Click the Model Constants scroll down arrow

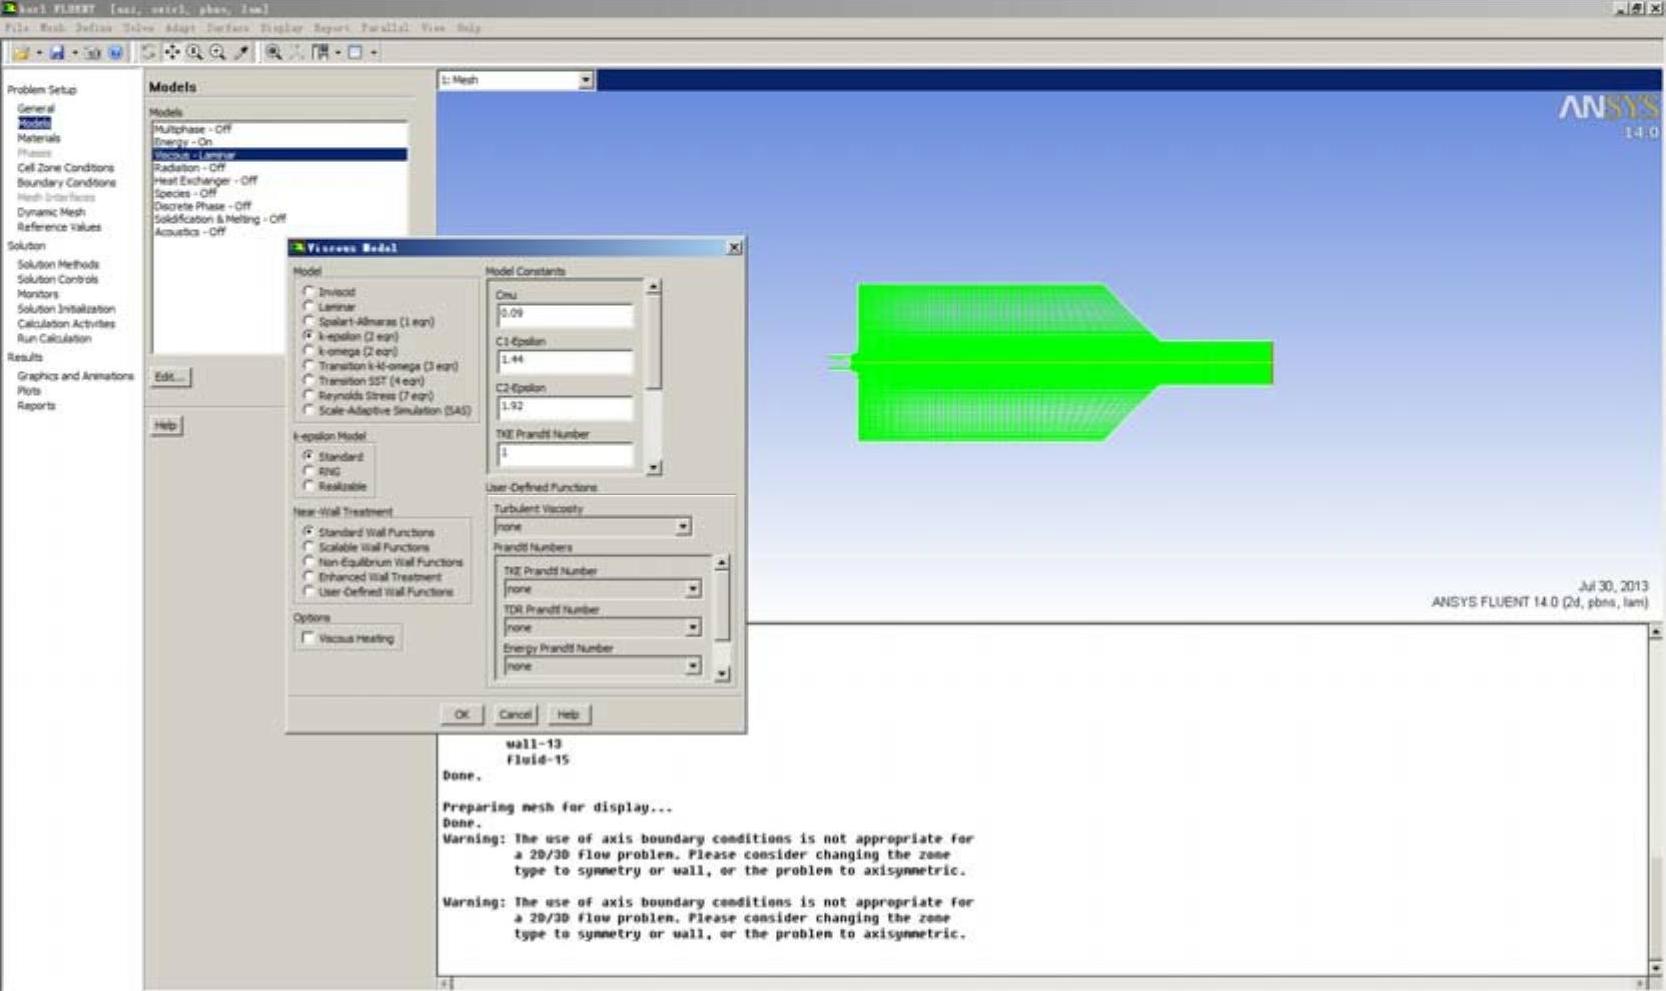[653, 467]
